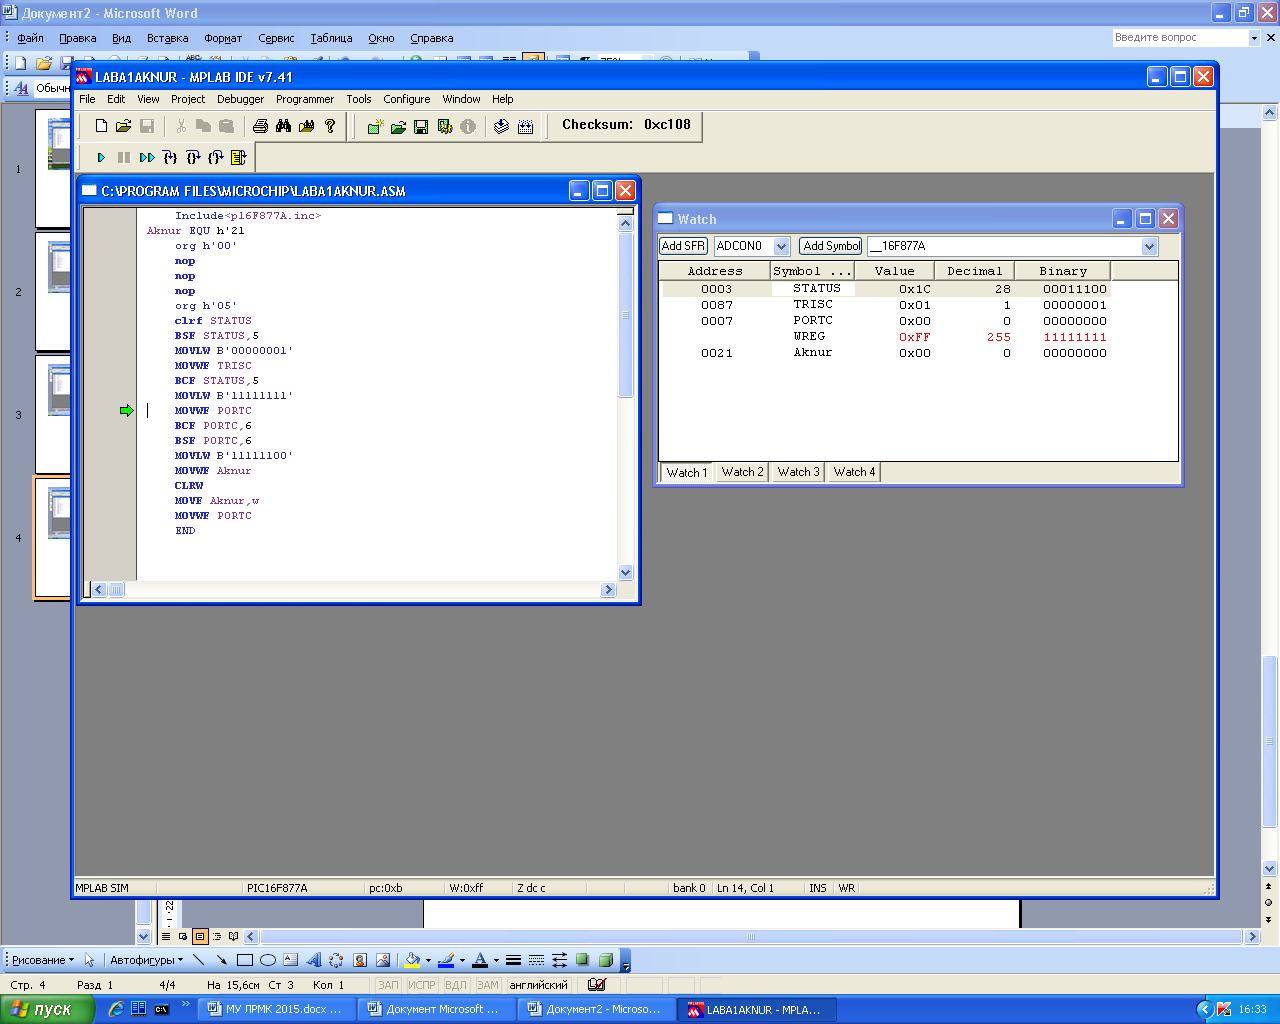1280x1024 pixels.
Task: Click the Add SFR button
Action: (x=684, y=246)
